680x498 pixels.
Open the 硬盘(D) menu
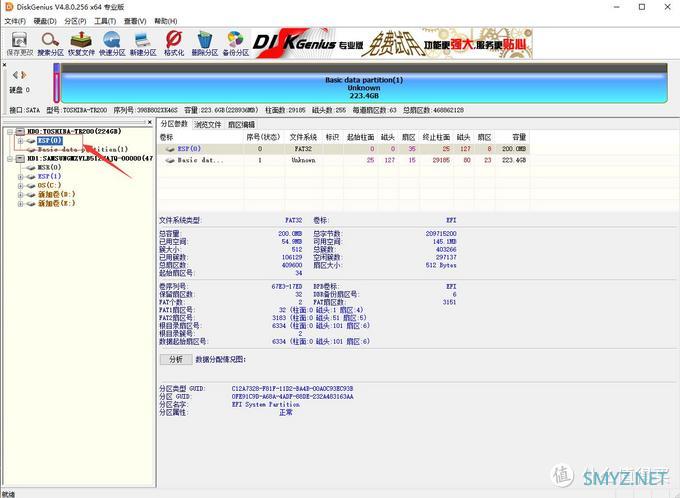point(45,21)
